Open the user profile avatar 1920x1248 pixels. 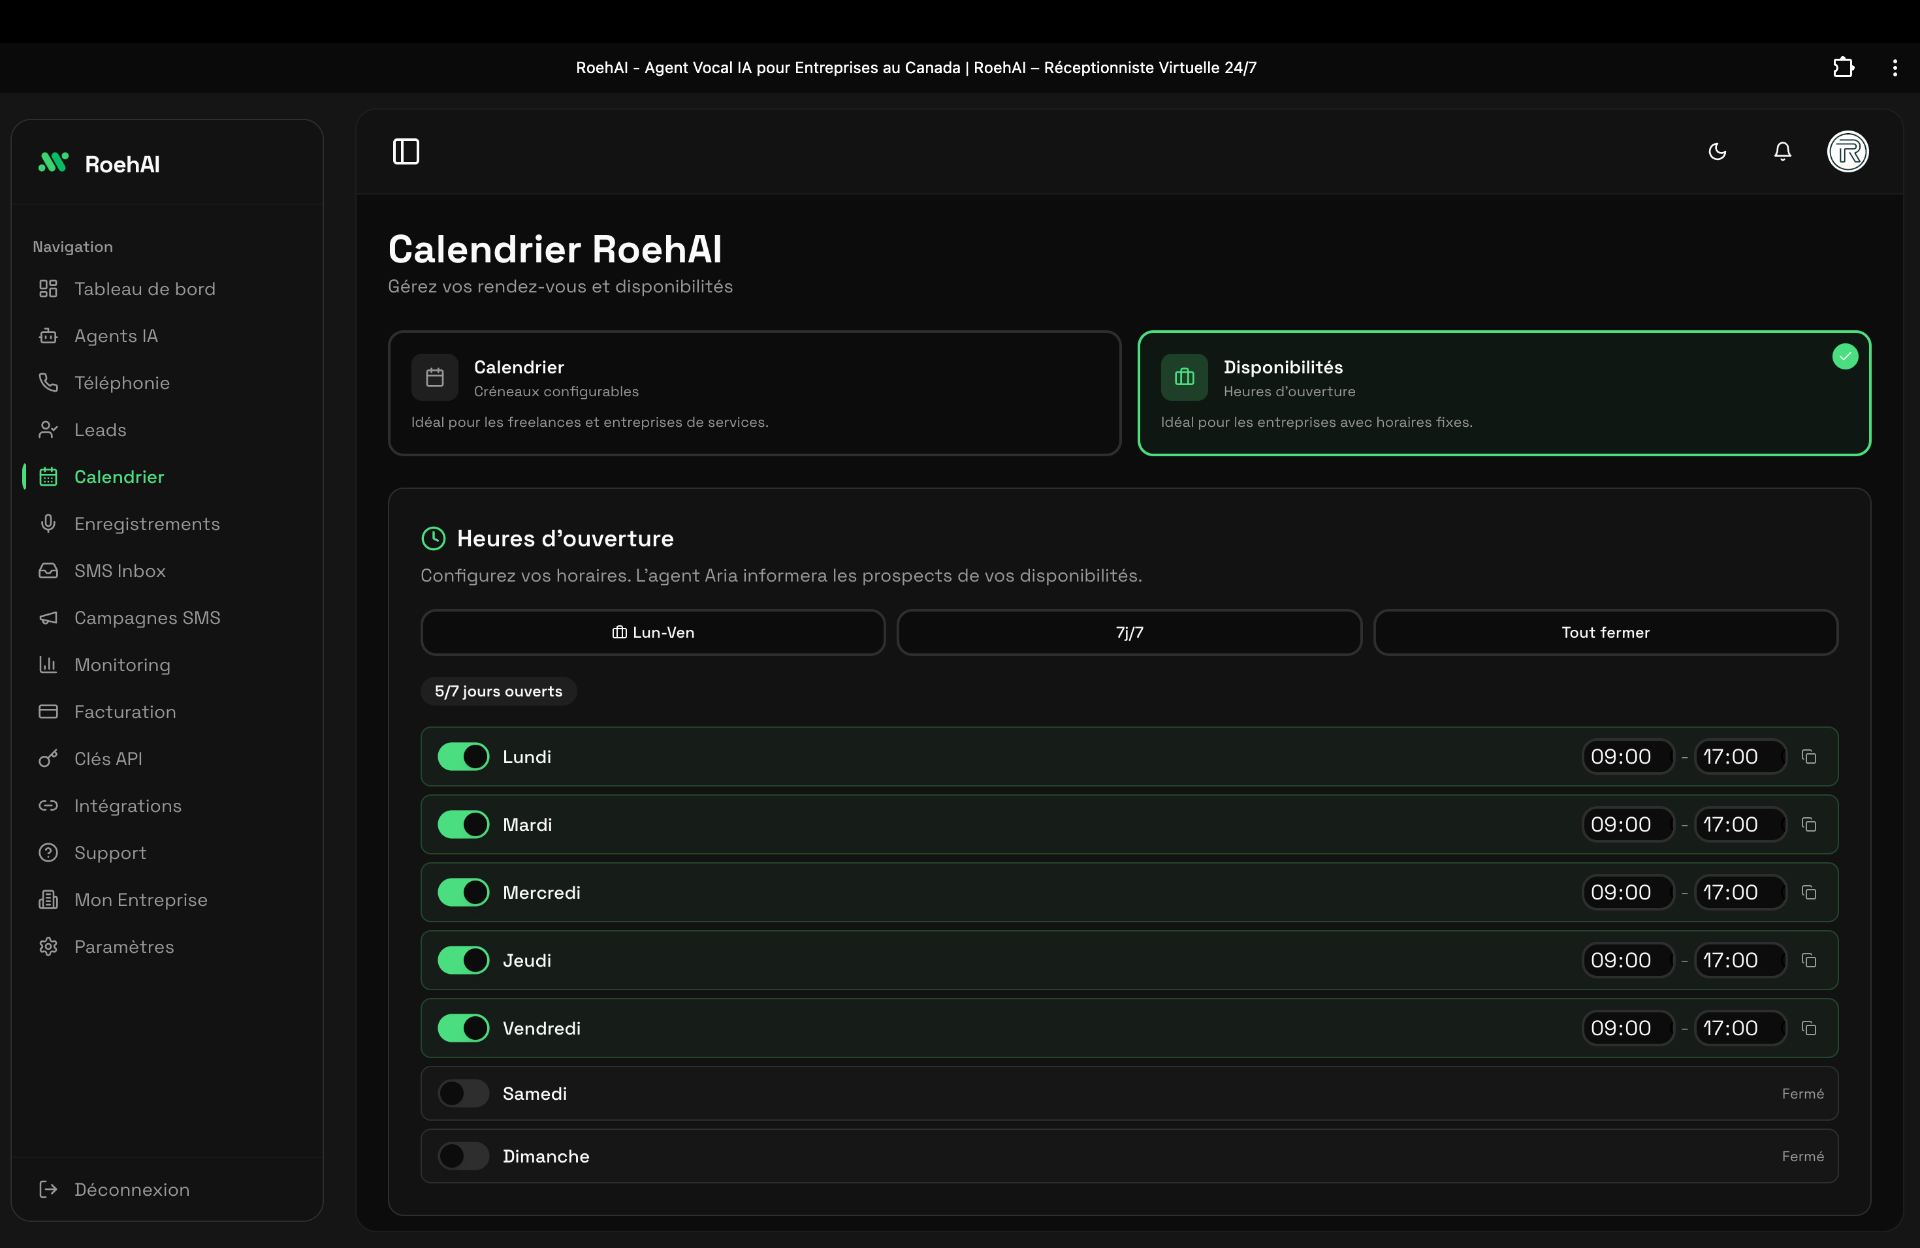point(1847,151)
